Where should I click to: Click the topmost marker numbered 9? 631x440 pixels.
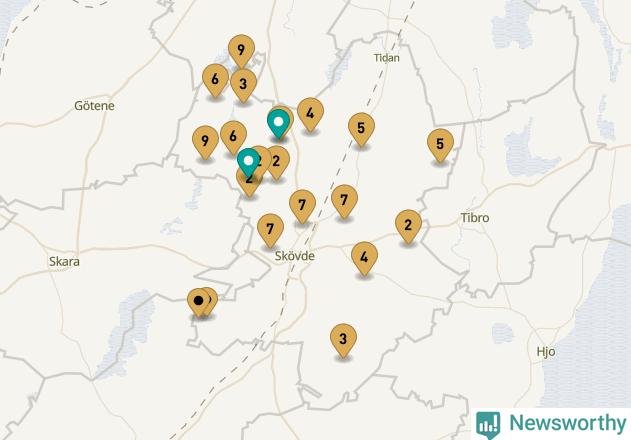241,50
